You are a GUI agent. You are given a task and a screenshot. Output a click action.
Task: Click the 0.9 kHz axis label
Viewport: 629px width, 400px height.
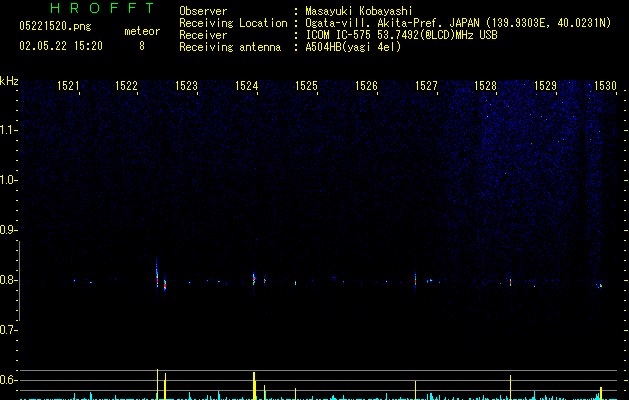(8, 230)
